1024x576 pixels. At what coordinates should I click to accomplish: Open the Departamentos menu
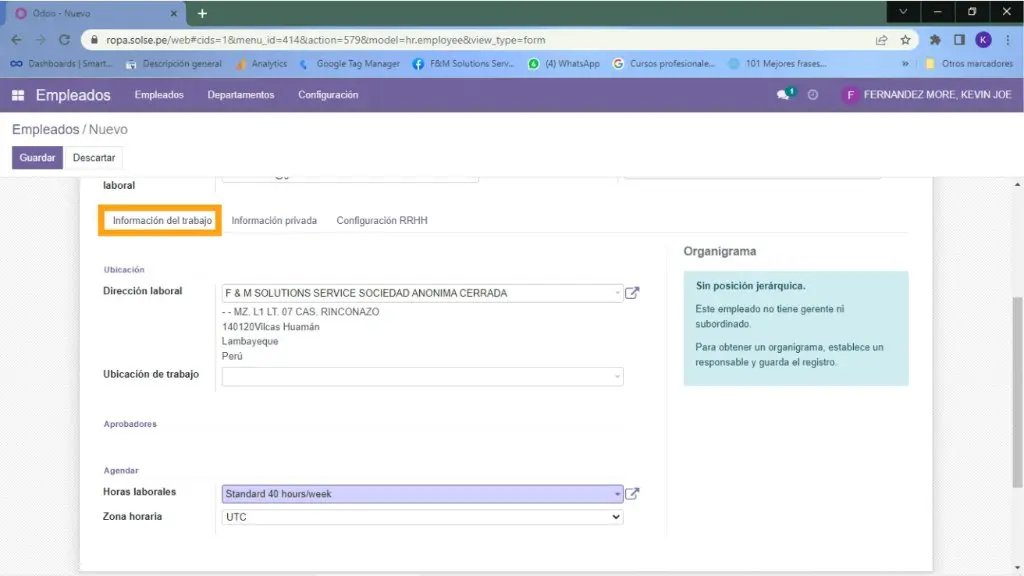point(240,95)
